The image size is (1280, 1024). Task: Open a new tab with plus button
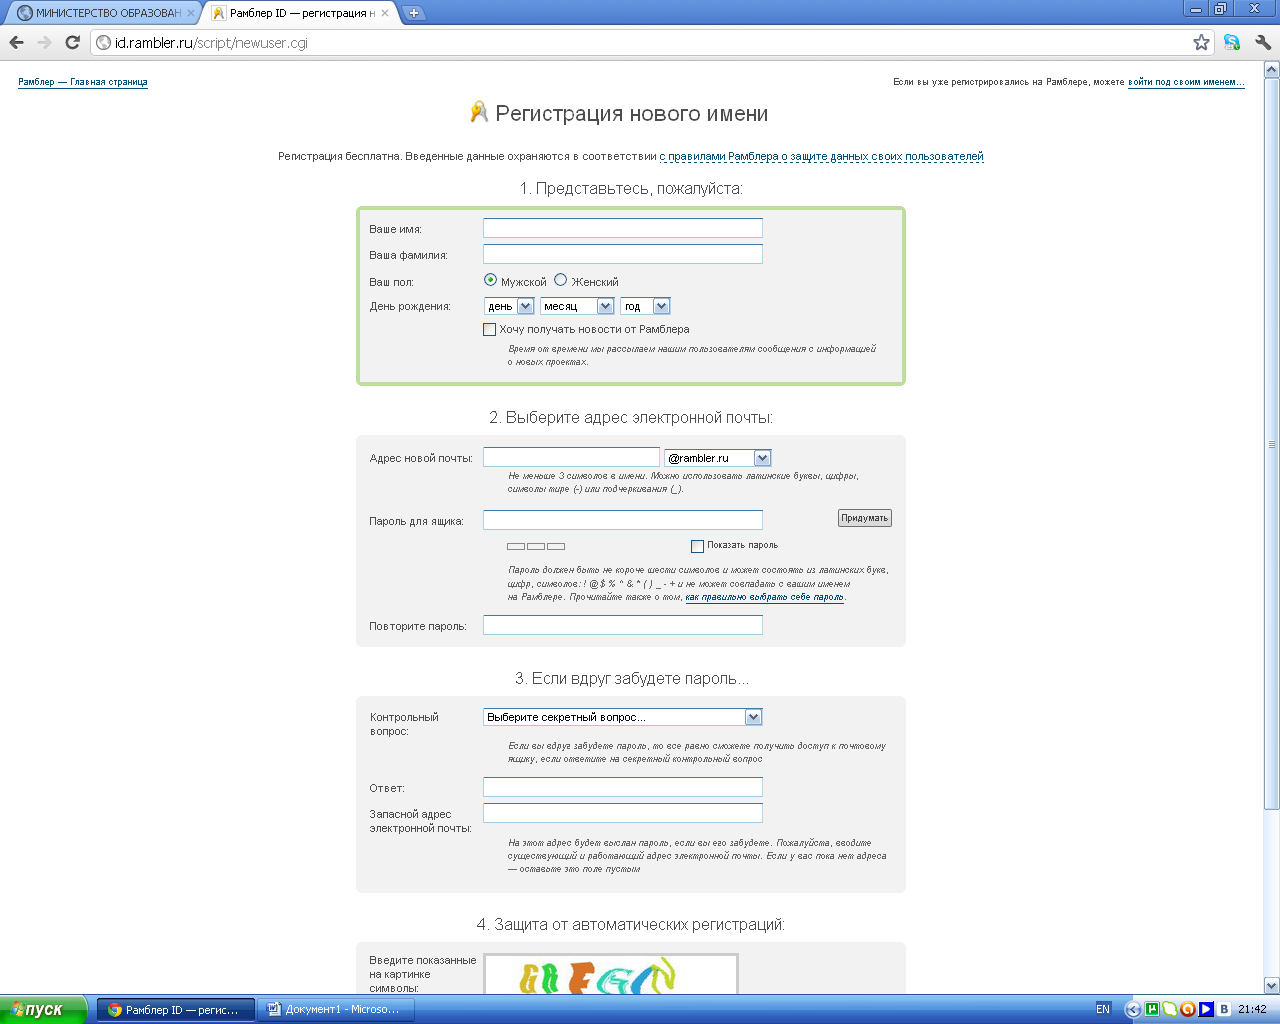pos(413,13)
